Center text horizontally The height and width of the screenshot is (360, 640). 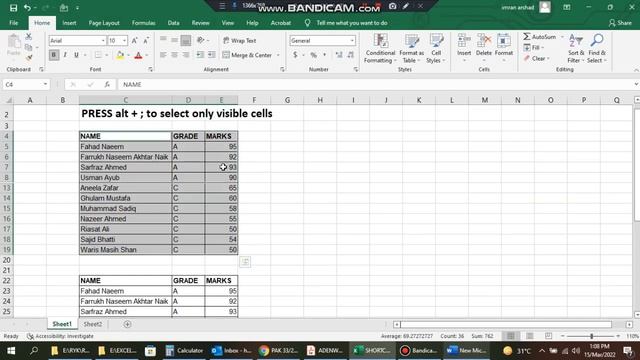click(x=174, y=55)
